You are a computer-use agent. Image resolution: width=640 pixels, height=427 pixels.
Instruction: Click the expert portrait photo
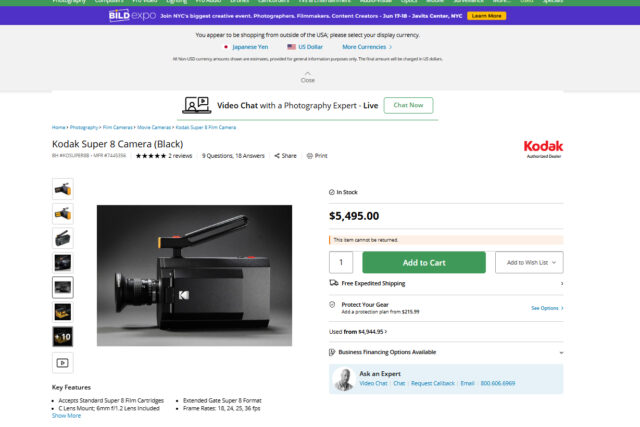coord(343,379)
